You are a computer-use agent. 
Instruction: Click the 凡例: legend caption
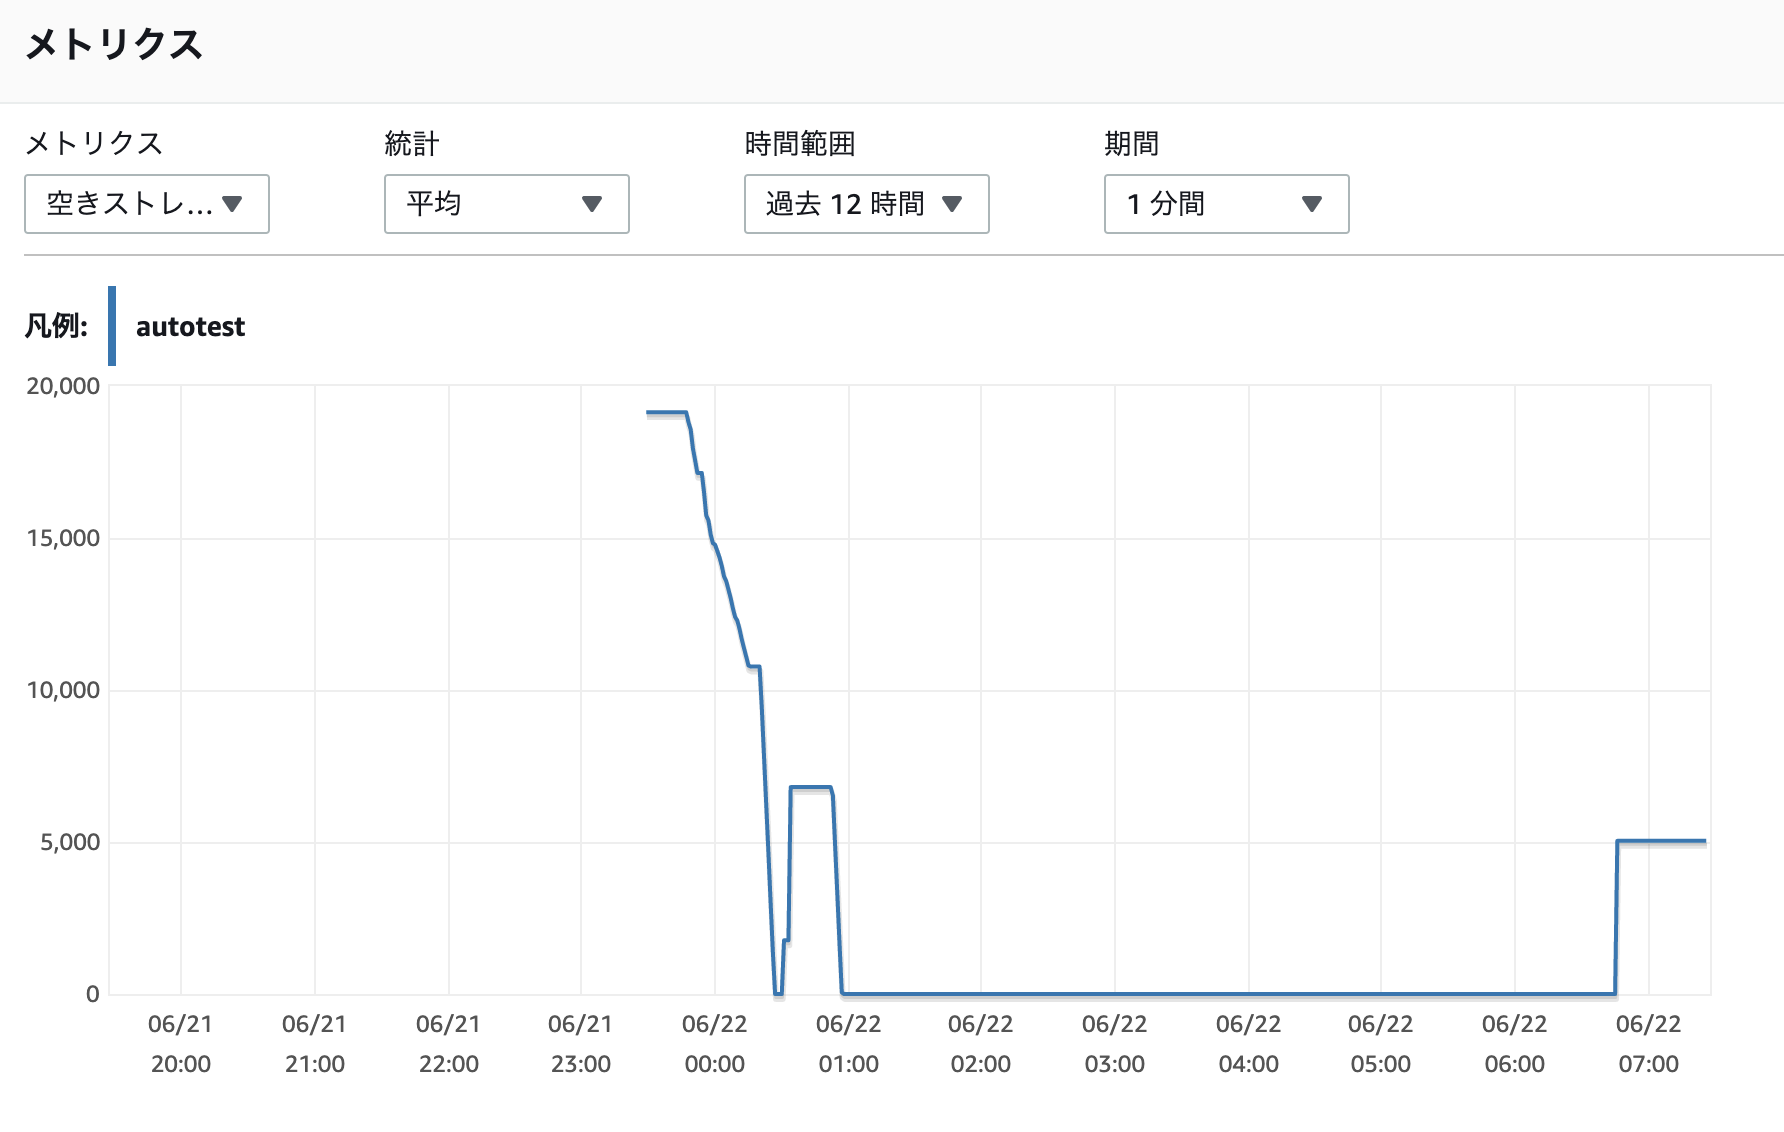(56, 327)
